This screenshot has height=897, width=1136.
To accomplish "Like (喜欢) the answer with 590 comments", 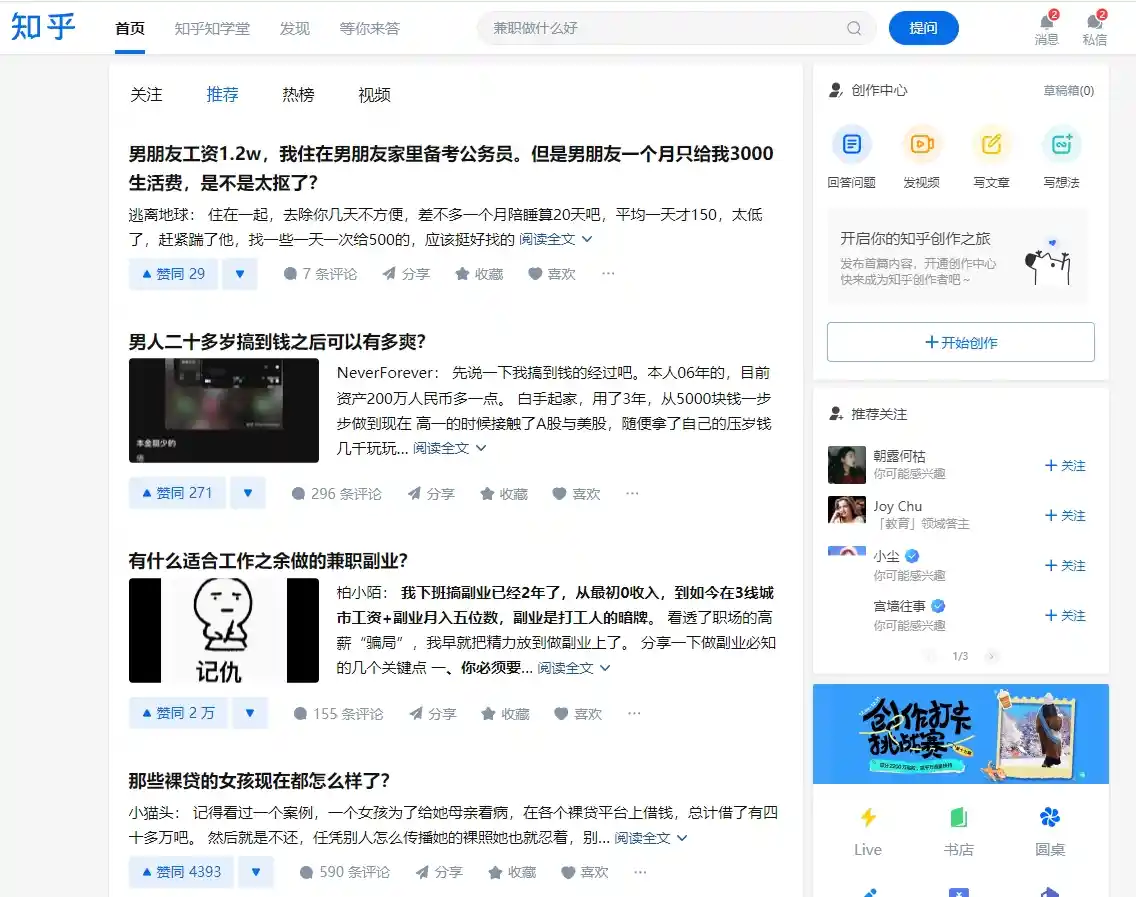I will (585, 872).
